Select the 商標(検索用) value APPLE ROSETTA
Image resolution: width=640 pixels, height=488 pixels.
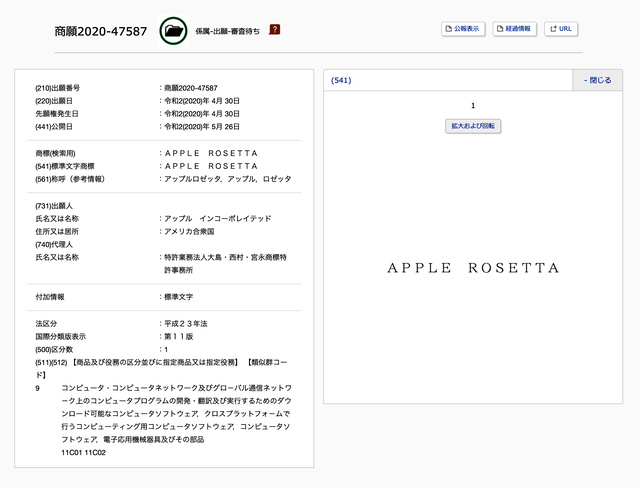[x=211, y=153]
